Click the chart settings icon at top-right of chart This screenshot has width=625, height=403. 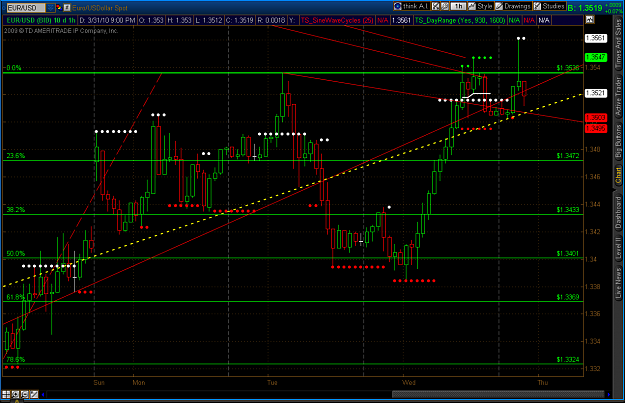590,20
